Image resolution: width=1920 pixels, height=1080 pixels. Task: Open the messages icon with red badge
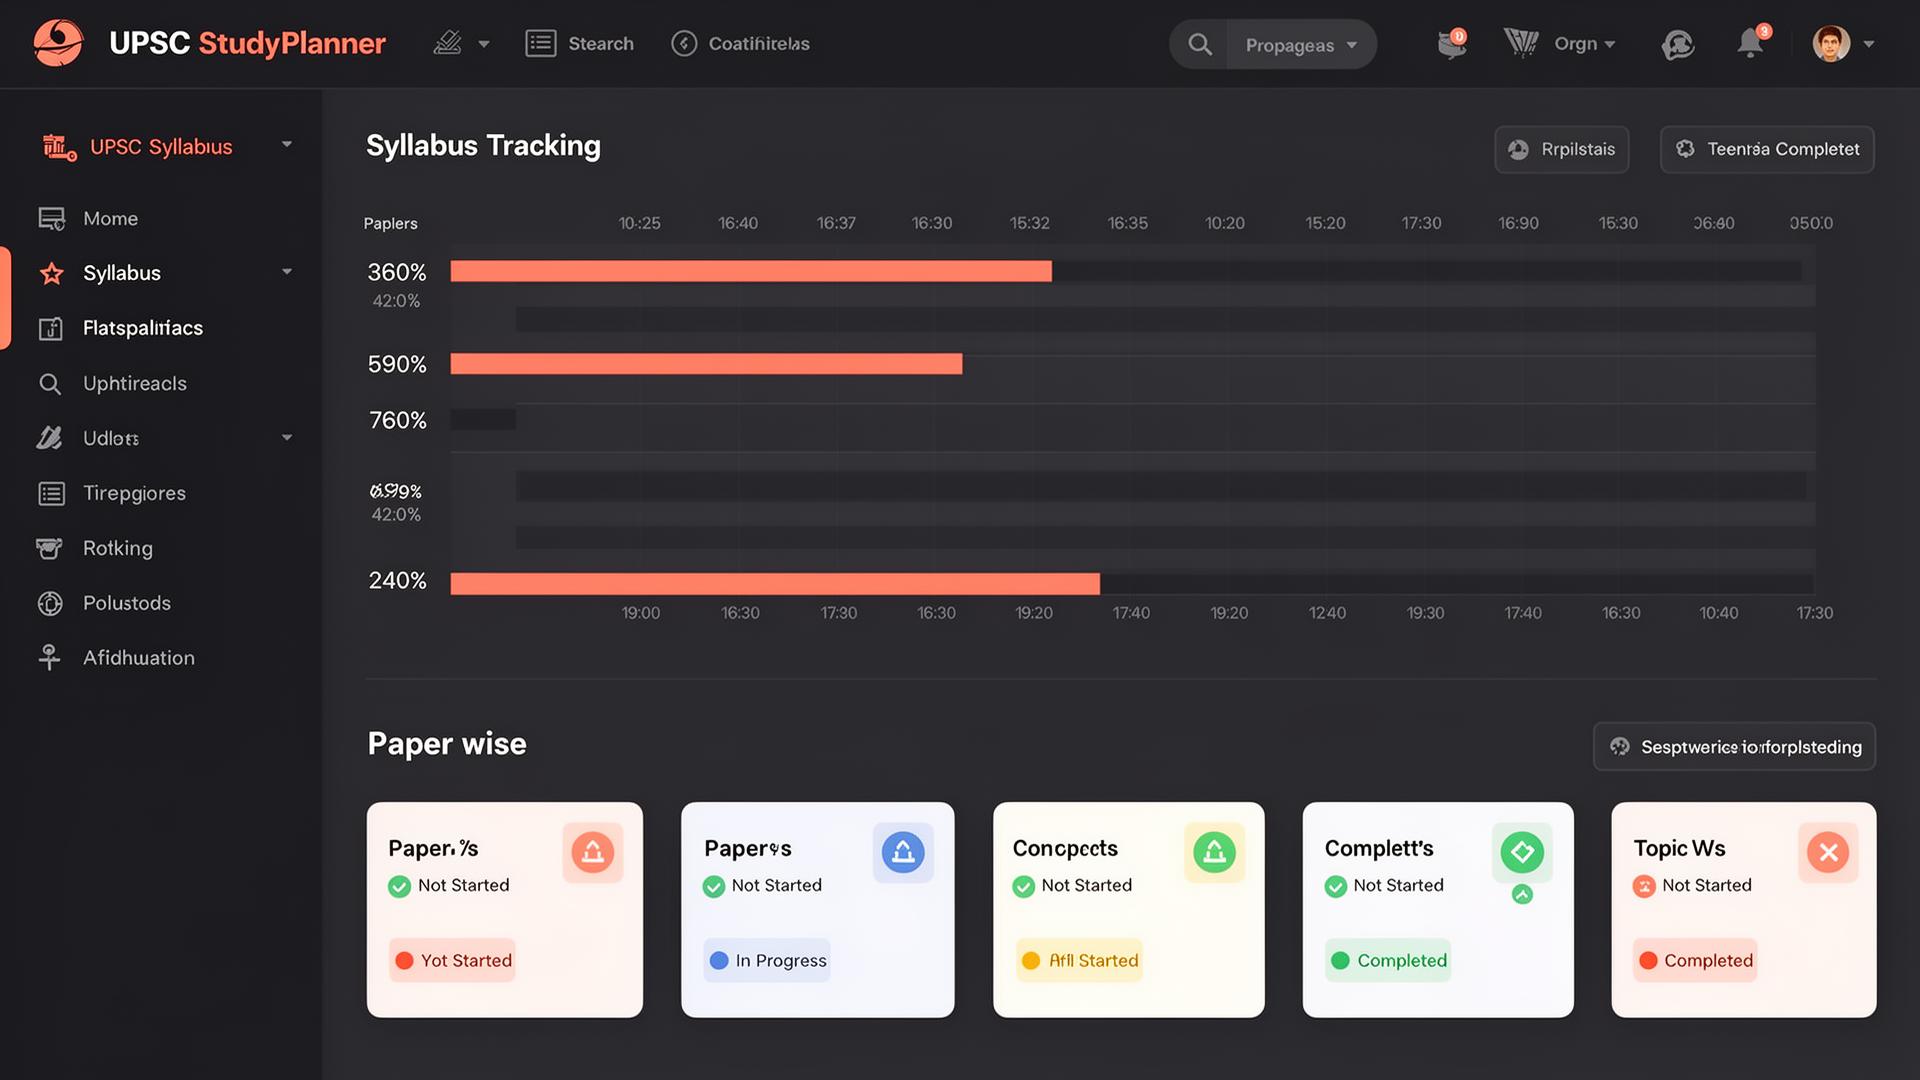[1452, 43]
